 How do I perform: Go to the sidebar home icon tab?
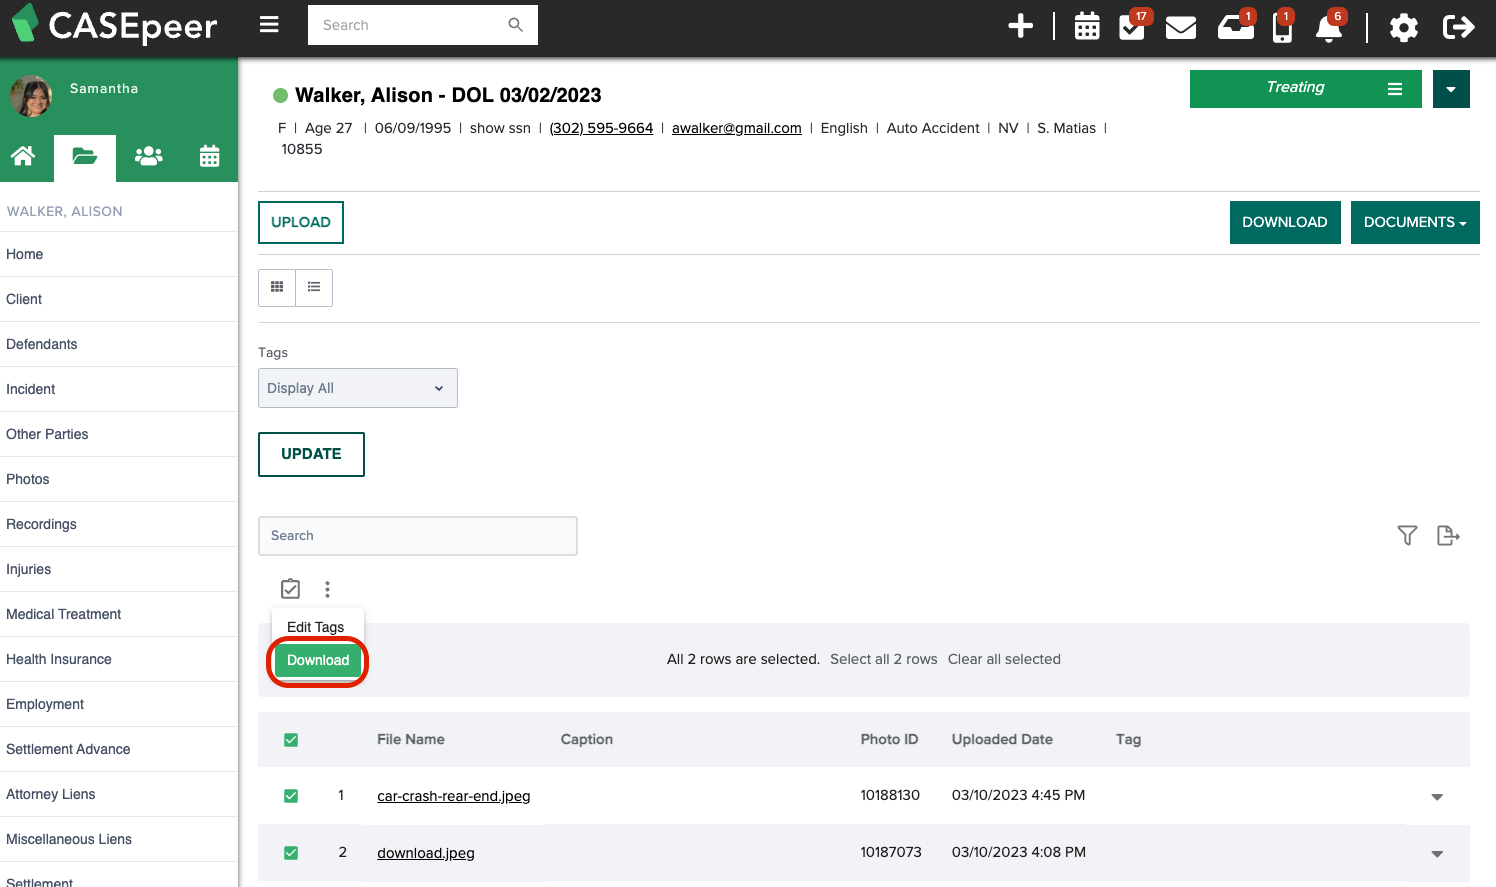23,156
